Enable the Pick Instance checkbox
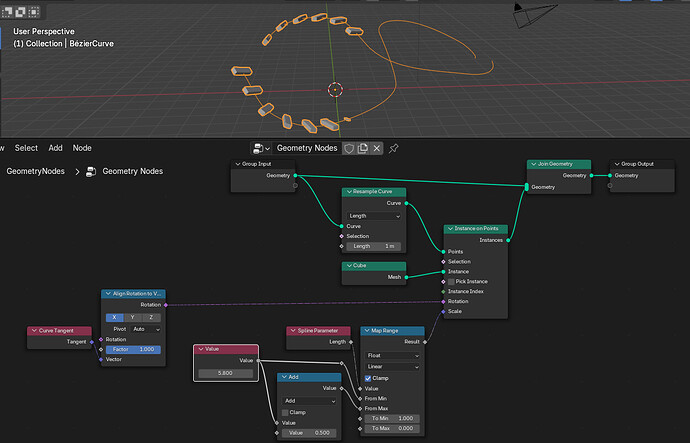Image resolution: width=690 pixels, height=443 pixels. (x=451, y=282)
